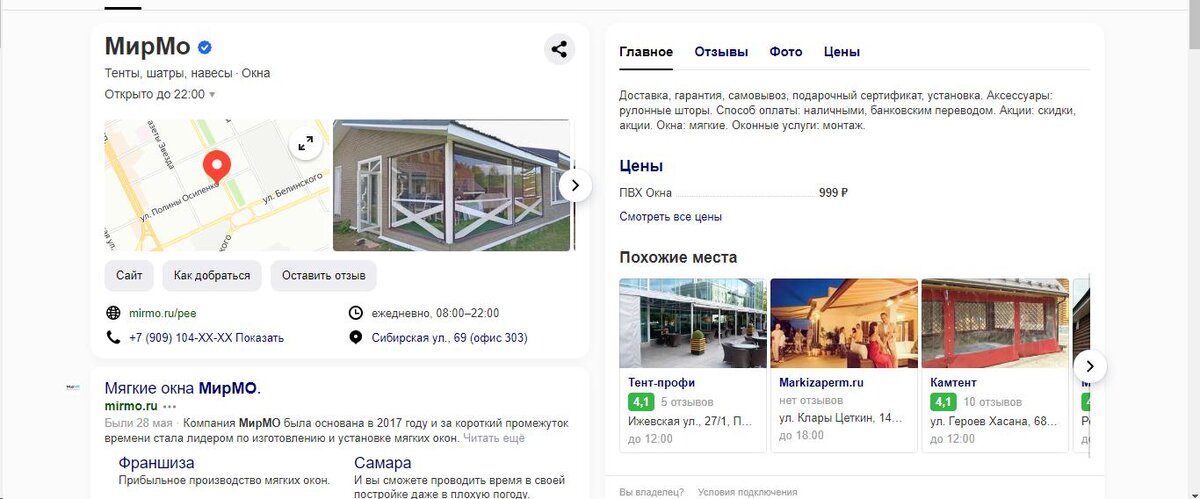Screen dimensions: 1200x499
Task: Reveal phone number via Показать
Action: [x=260, y=338]
